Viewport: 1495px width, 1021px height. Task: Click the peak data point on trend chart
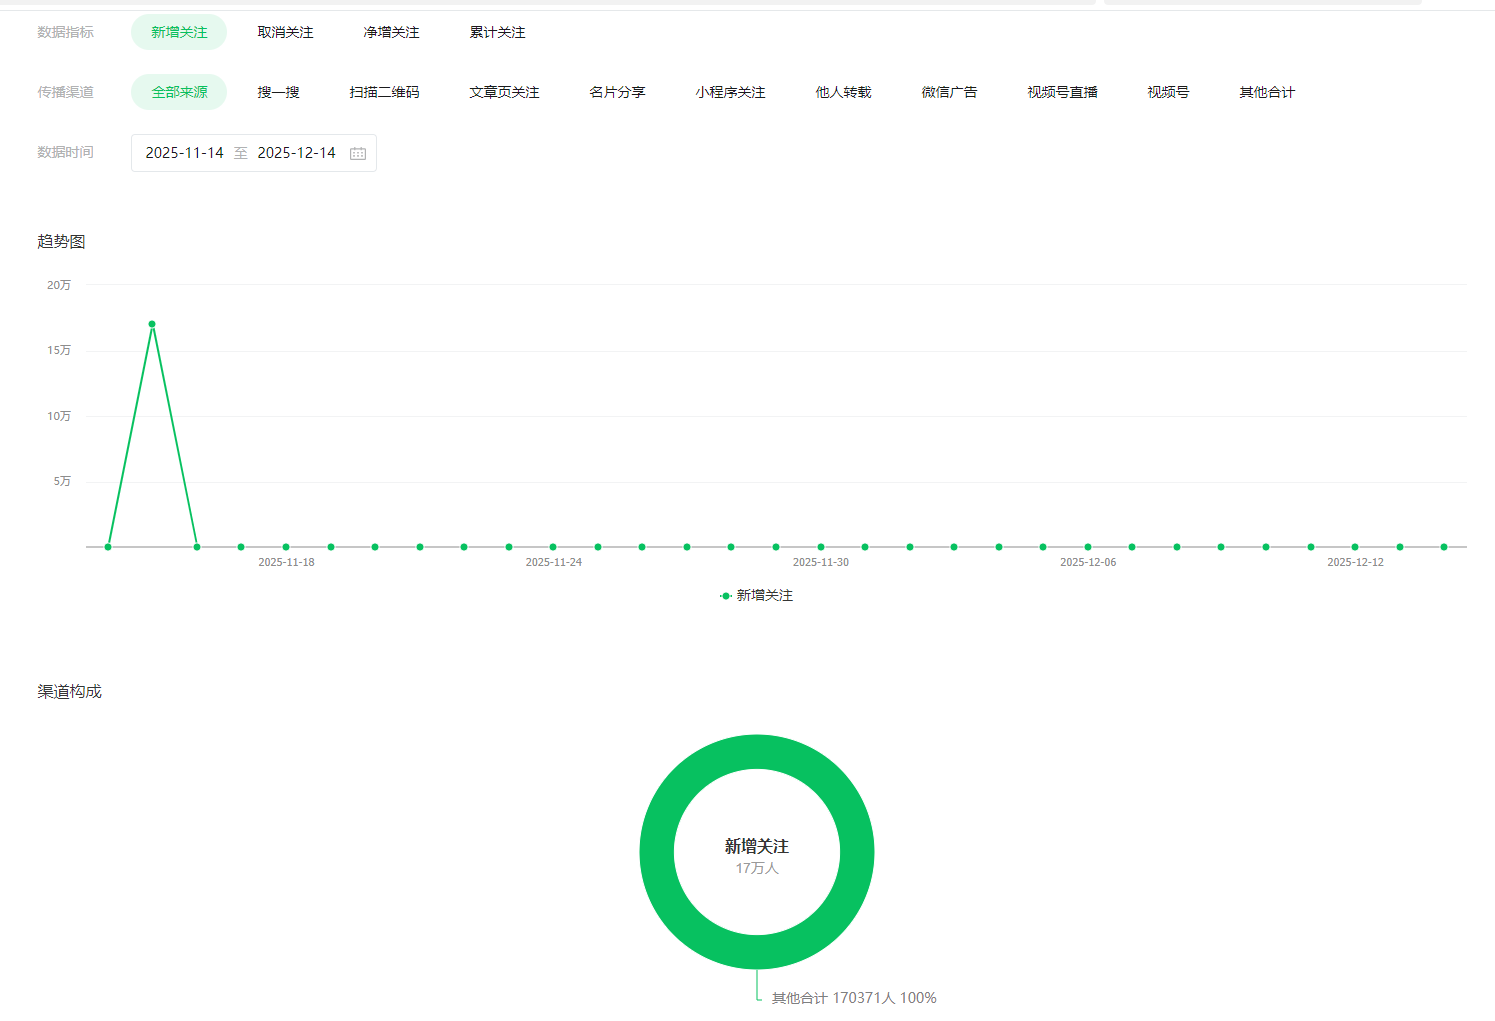tap(152, 324)
